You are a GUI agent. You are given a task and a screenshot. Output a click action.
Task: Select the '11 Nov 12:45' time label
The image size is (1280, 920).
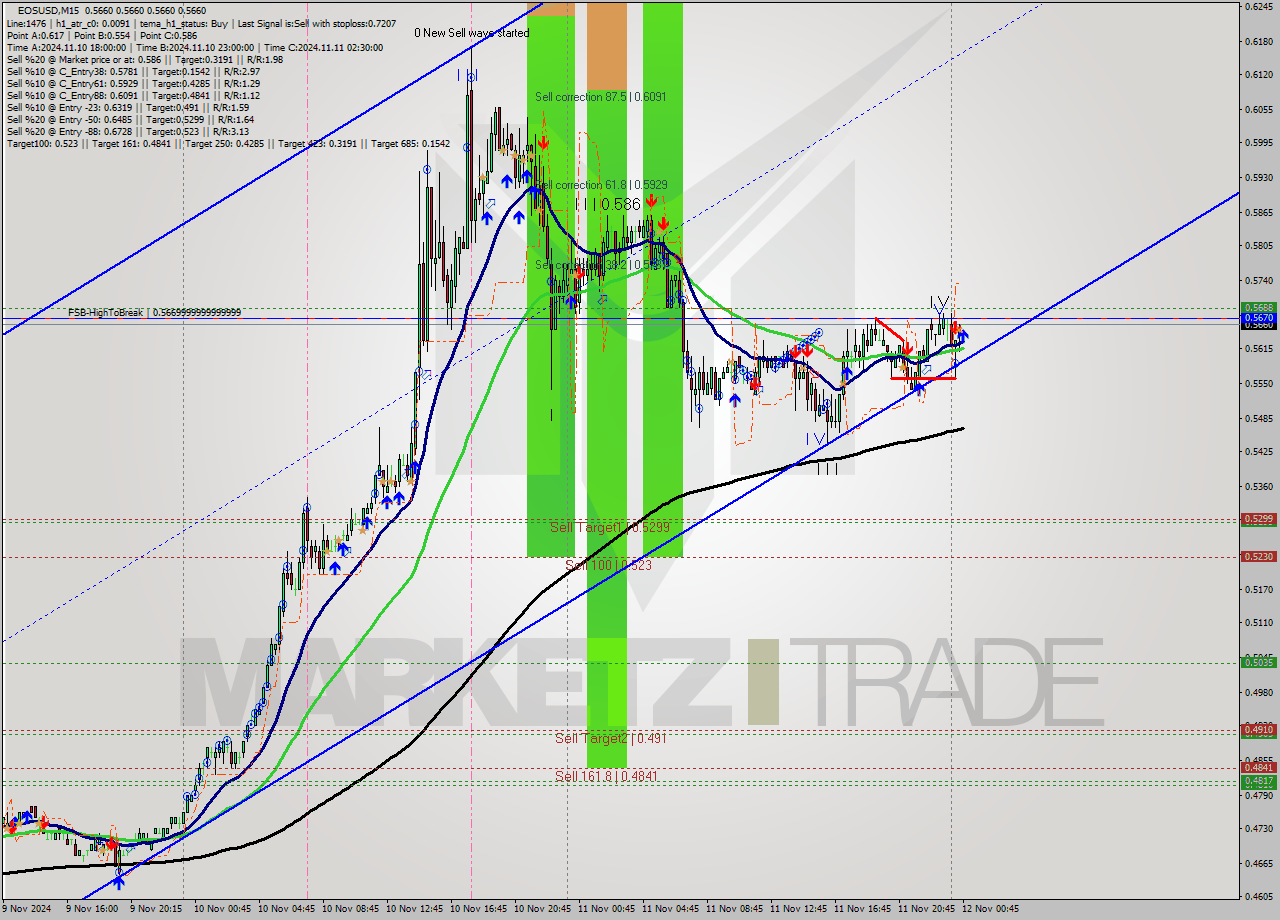[798, 909]
